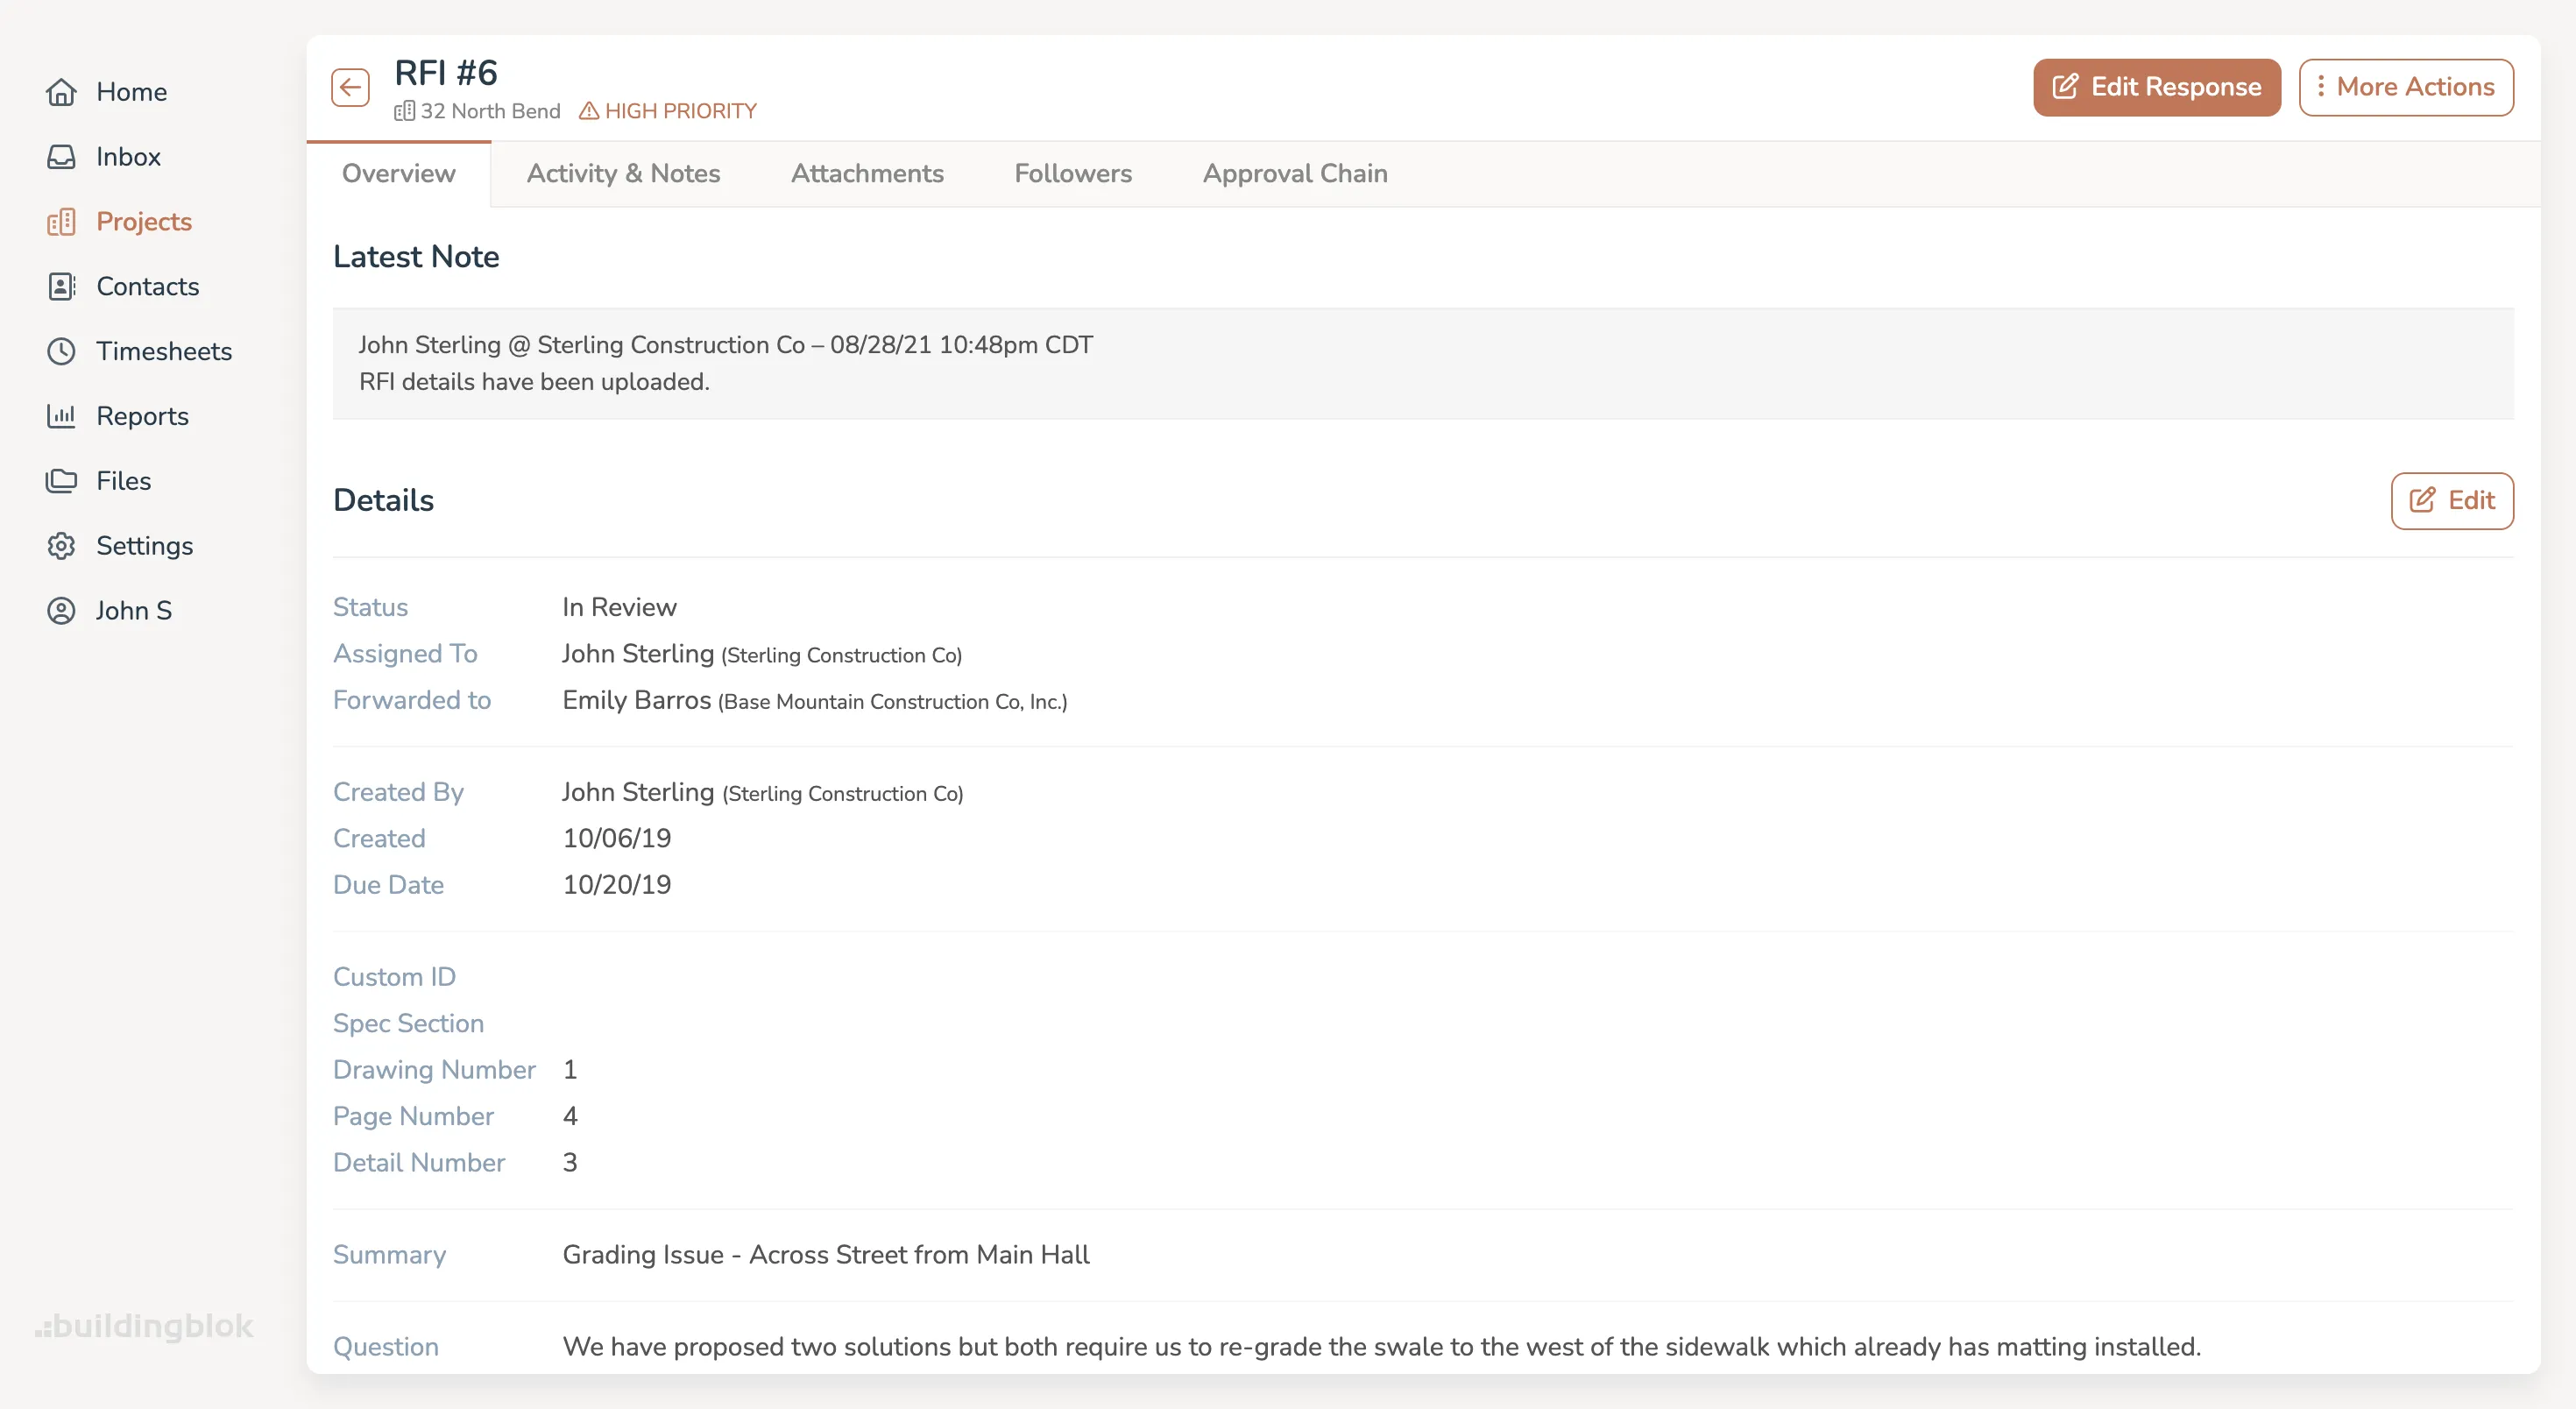The height and width of the screenshot is (1409, 2576).
Task: Click the Settings gear icon
Action: coord(62,545)
